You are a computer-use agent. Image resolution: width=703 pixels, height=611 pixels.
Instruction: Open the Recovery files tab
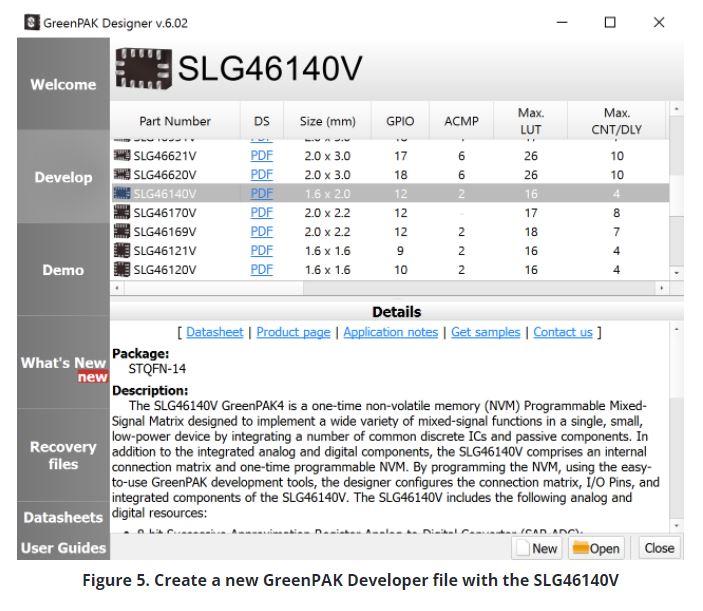tap(63, 455)
